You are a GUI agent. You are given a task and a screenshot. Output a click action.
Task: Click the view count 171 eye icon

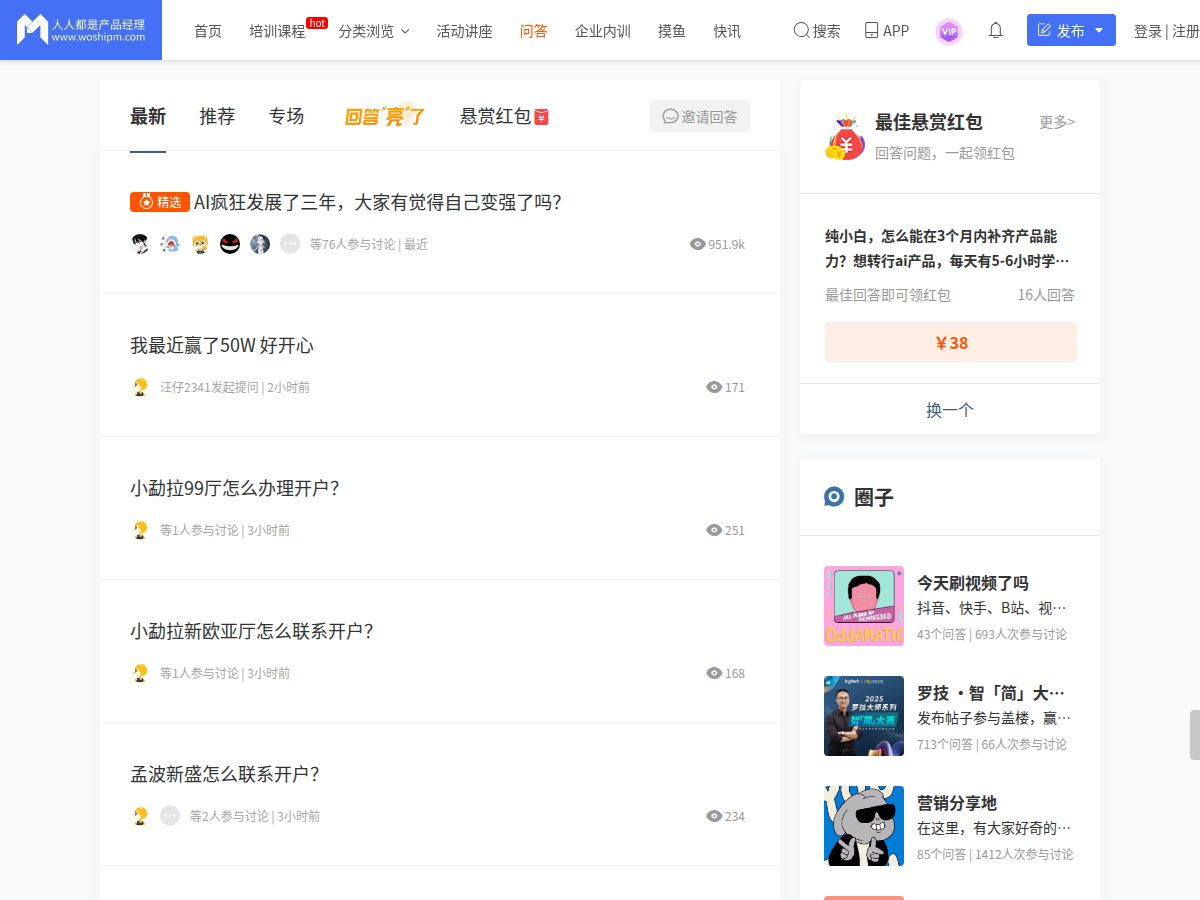pyautogui.click(x=714, y=387)
